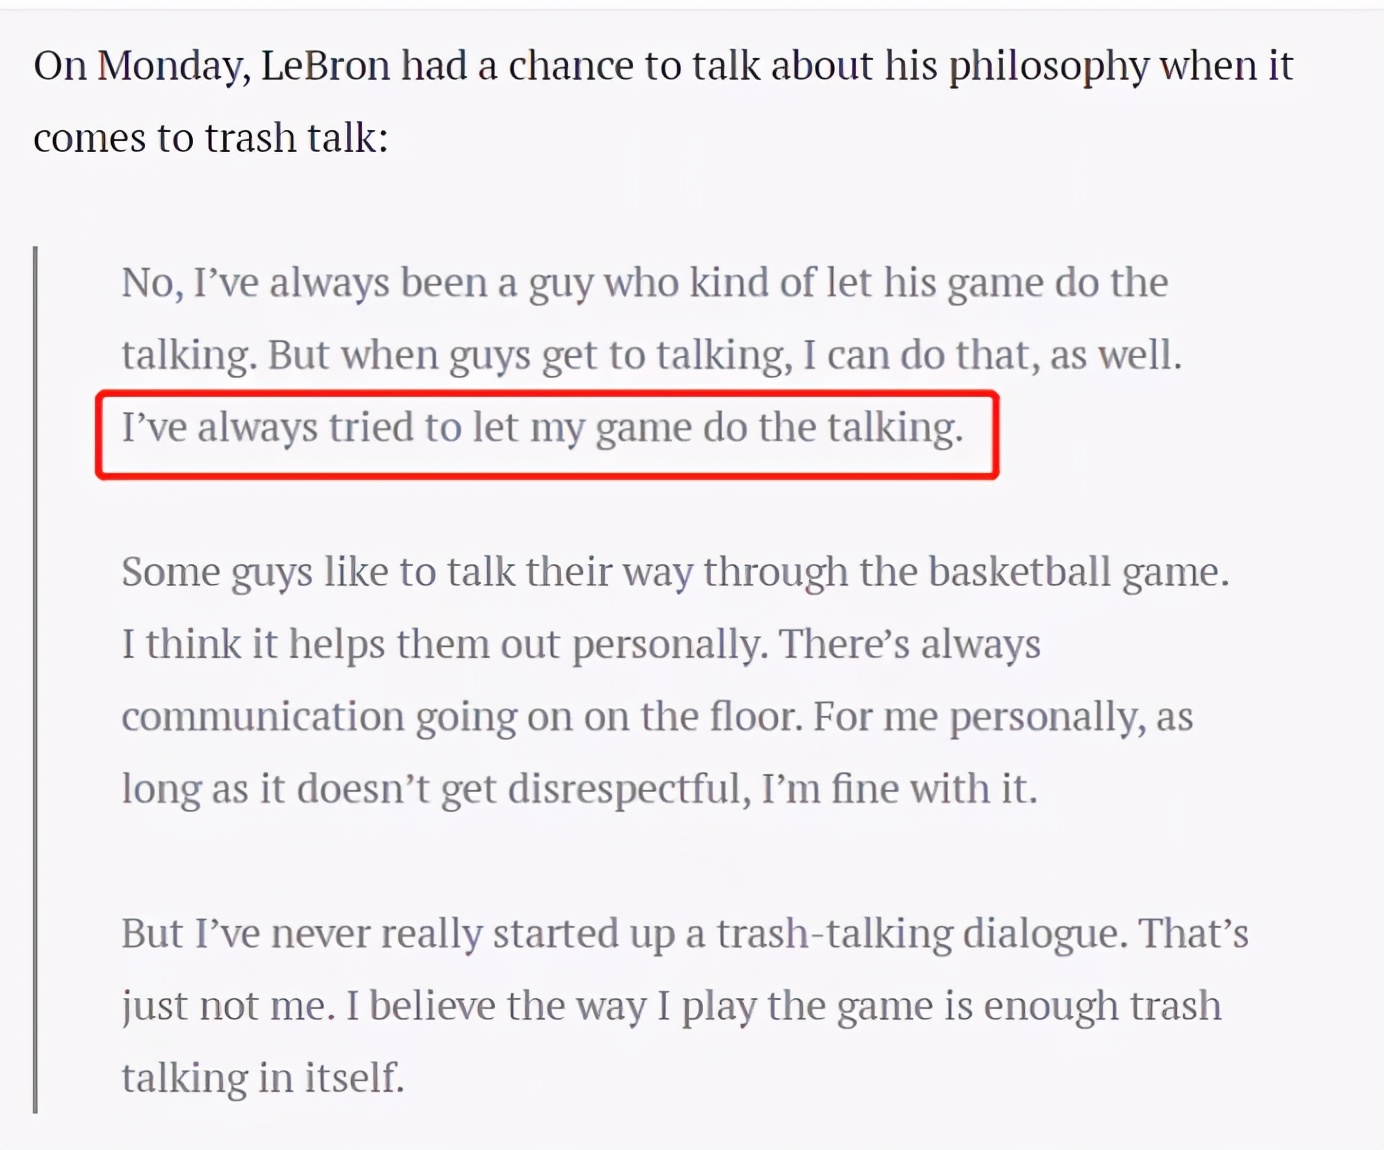
Task: Click the line "talking. But when guys get to talking"
Action: pyautogui.click(x=651, y=356)
